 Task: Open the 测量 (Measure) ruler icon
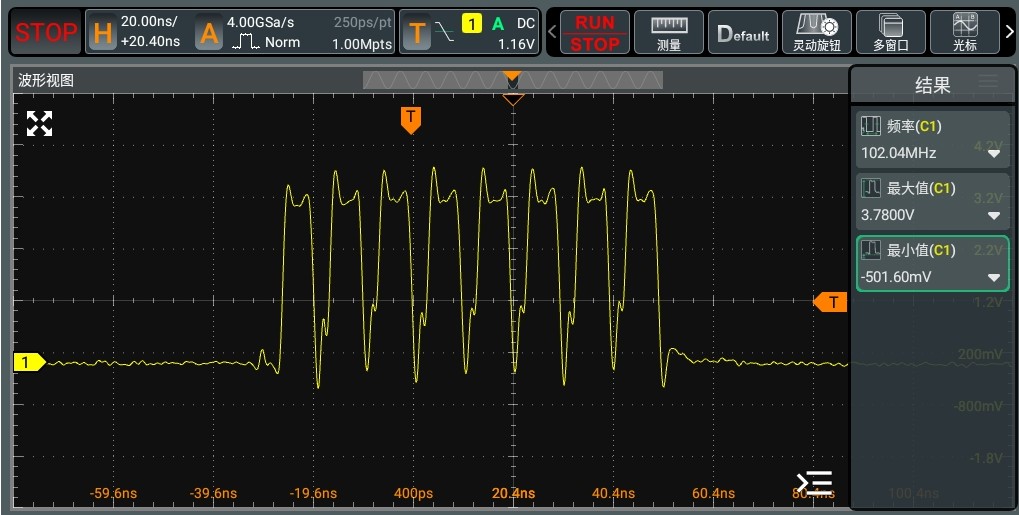pyautogui.click(x=669, y=33)
